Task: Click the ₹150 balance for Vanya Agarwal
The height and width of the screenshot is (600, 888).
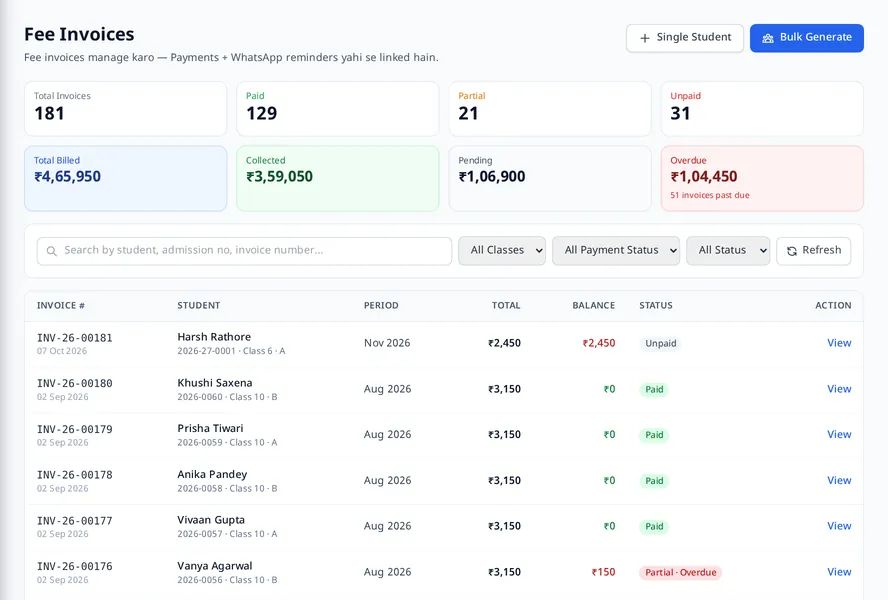Action: pos(603,572)
